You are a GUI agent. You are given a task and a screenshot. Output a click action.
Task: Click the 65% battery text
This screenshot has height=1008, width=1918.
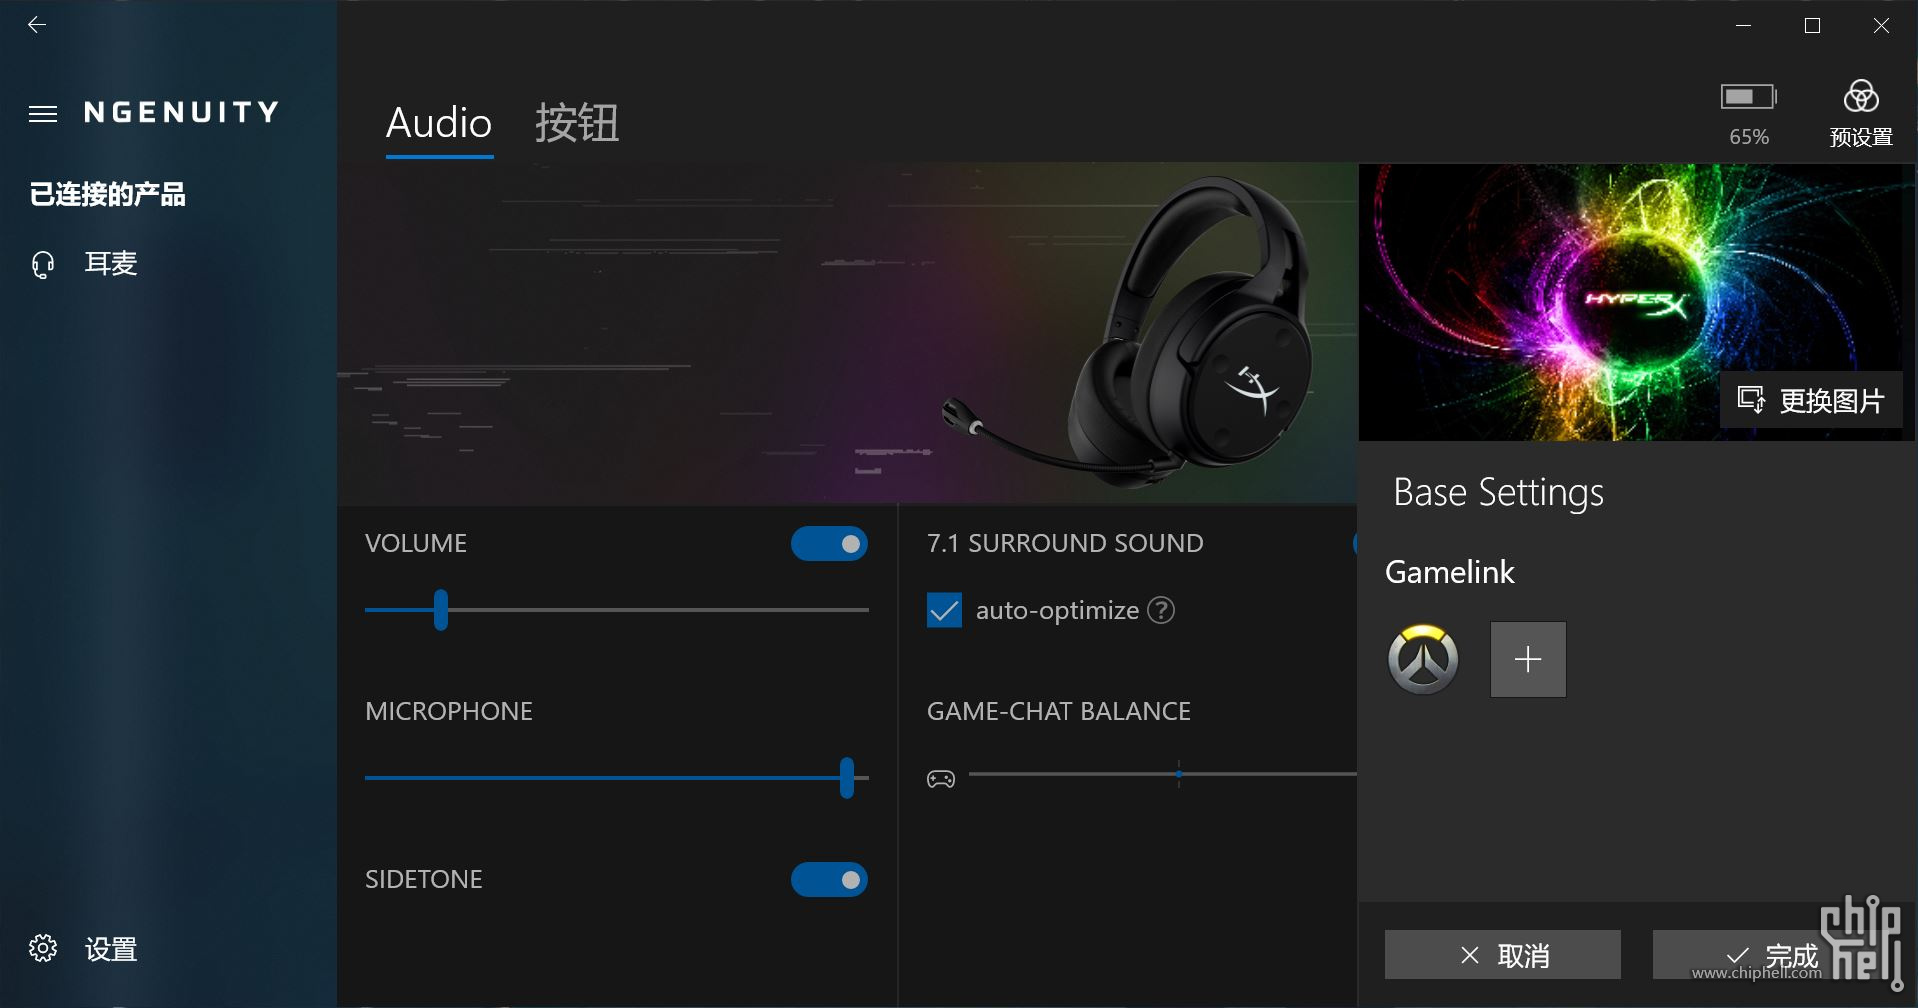pos(1749,137)
